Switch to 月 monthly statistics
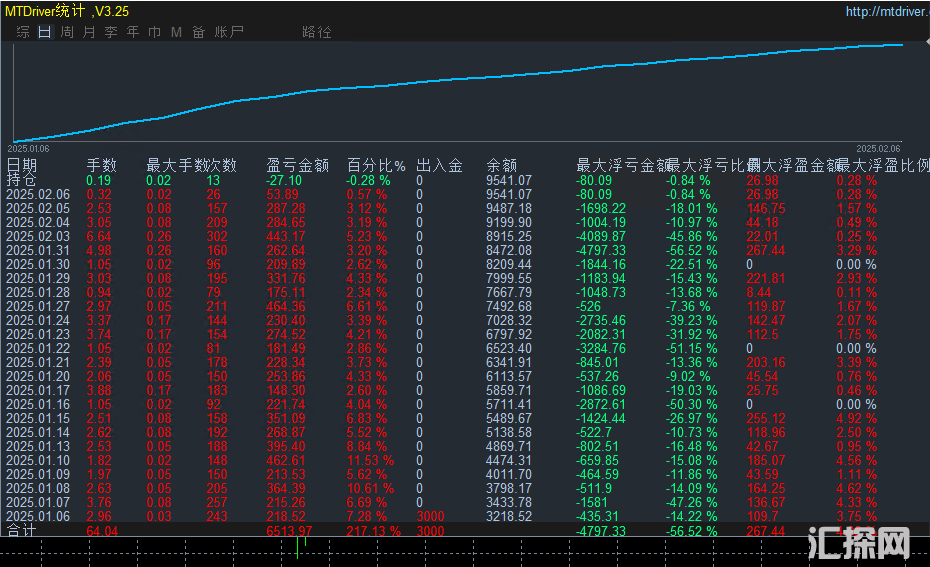The width and height of the screenshot is (930, 567). pos(88,32)
